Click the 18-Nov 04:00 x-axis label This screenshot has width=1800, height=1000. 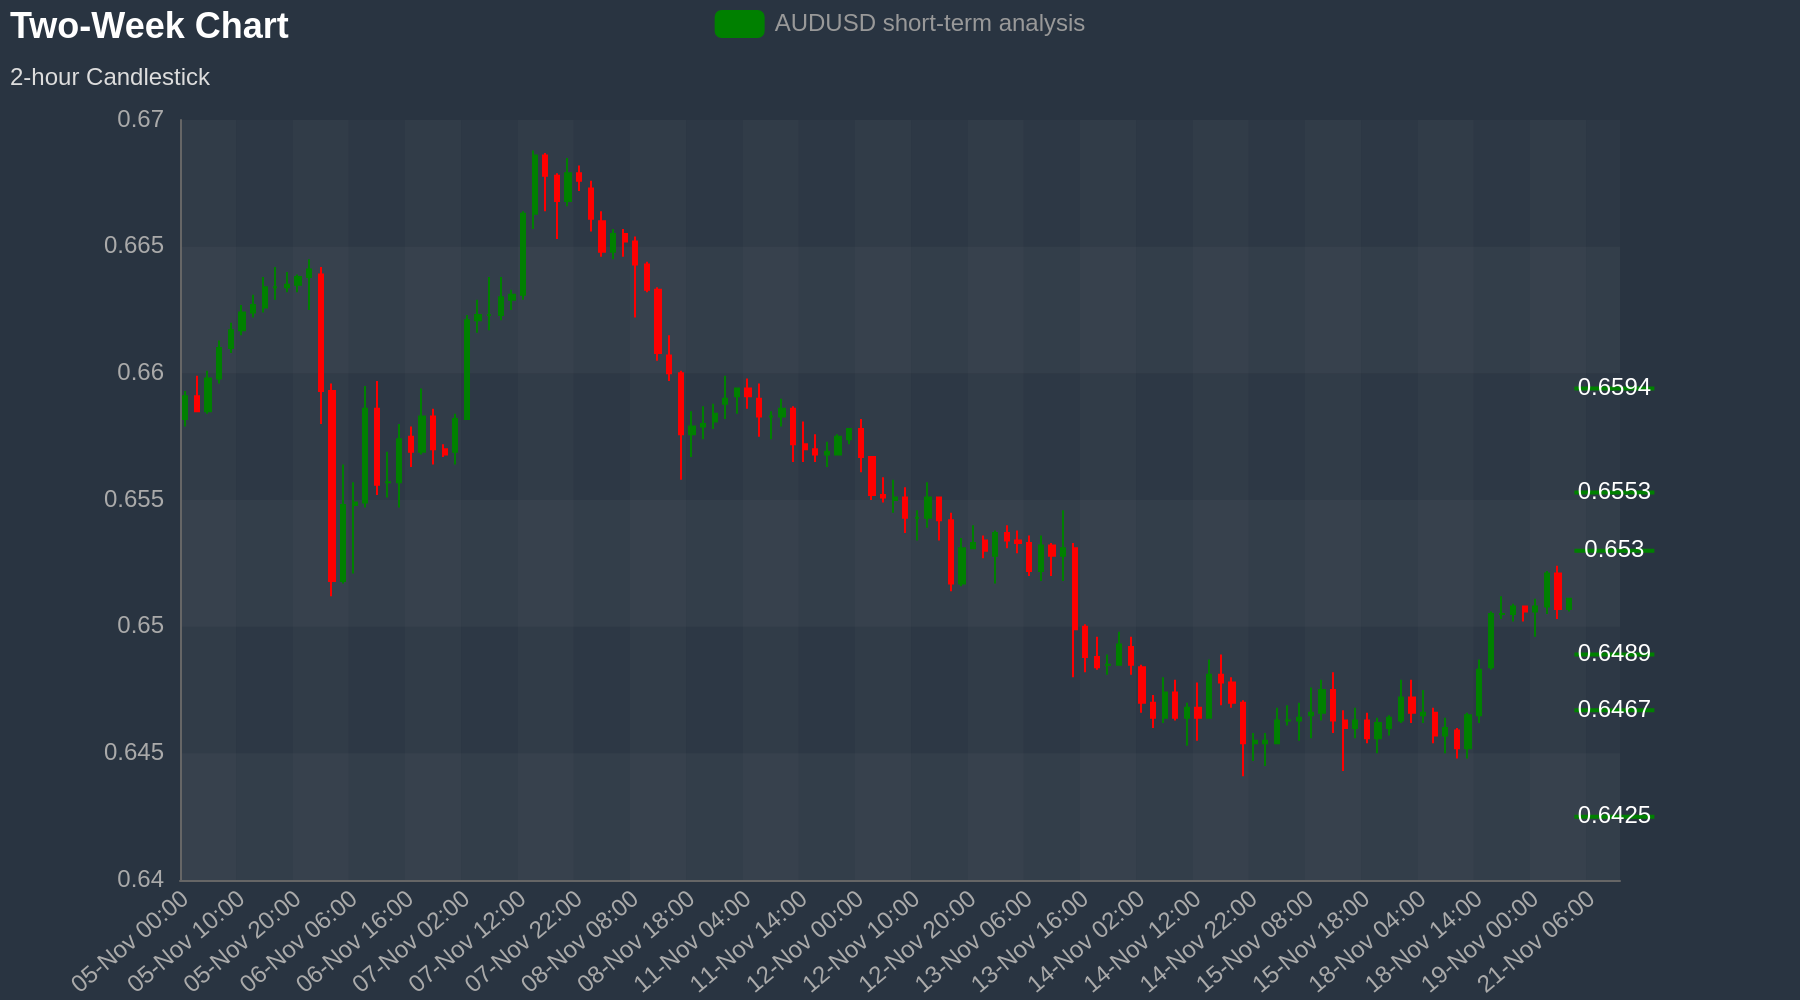coord(1368,941)
